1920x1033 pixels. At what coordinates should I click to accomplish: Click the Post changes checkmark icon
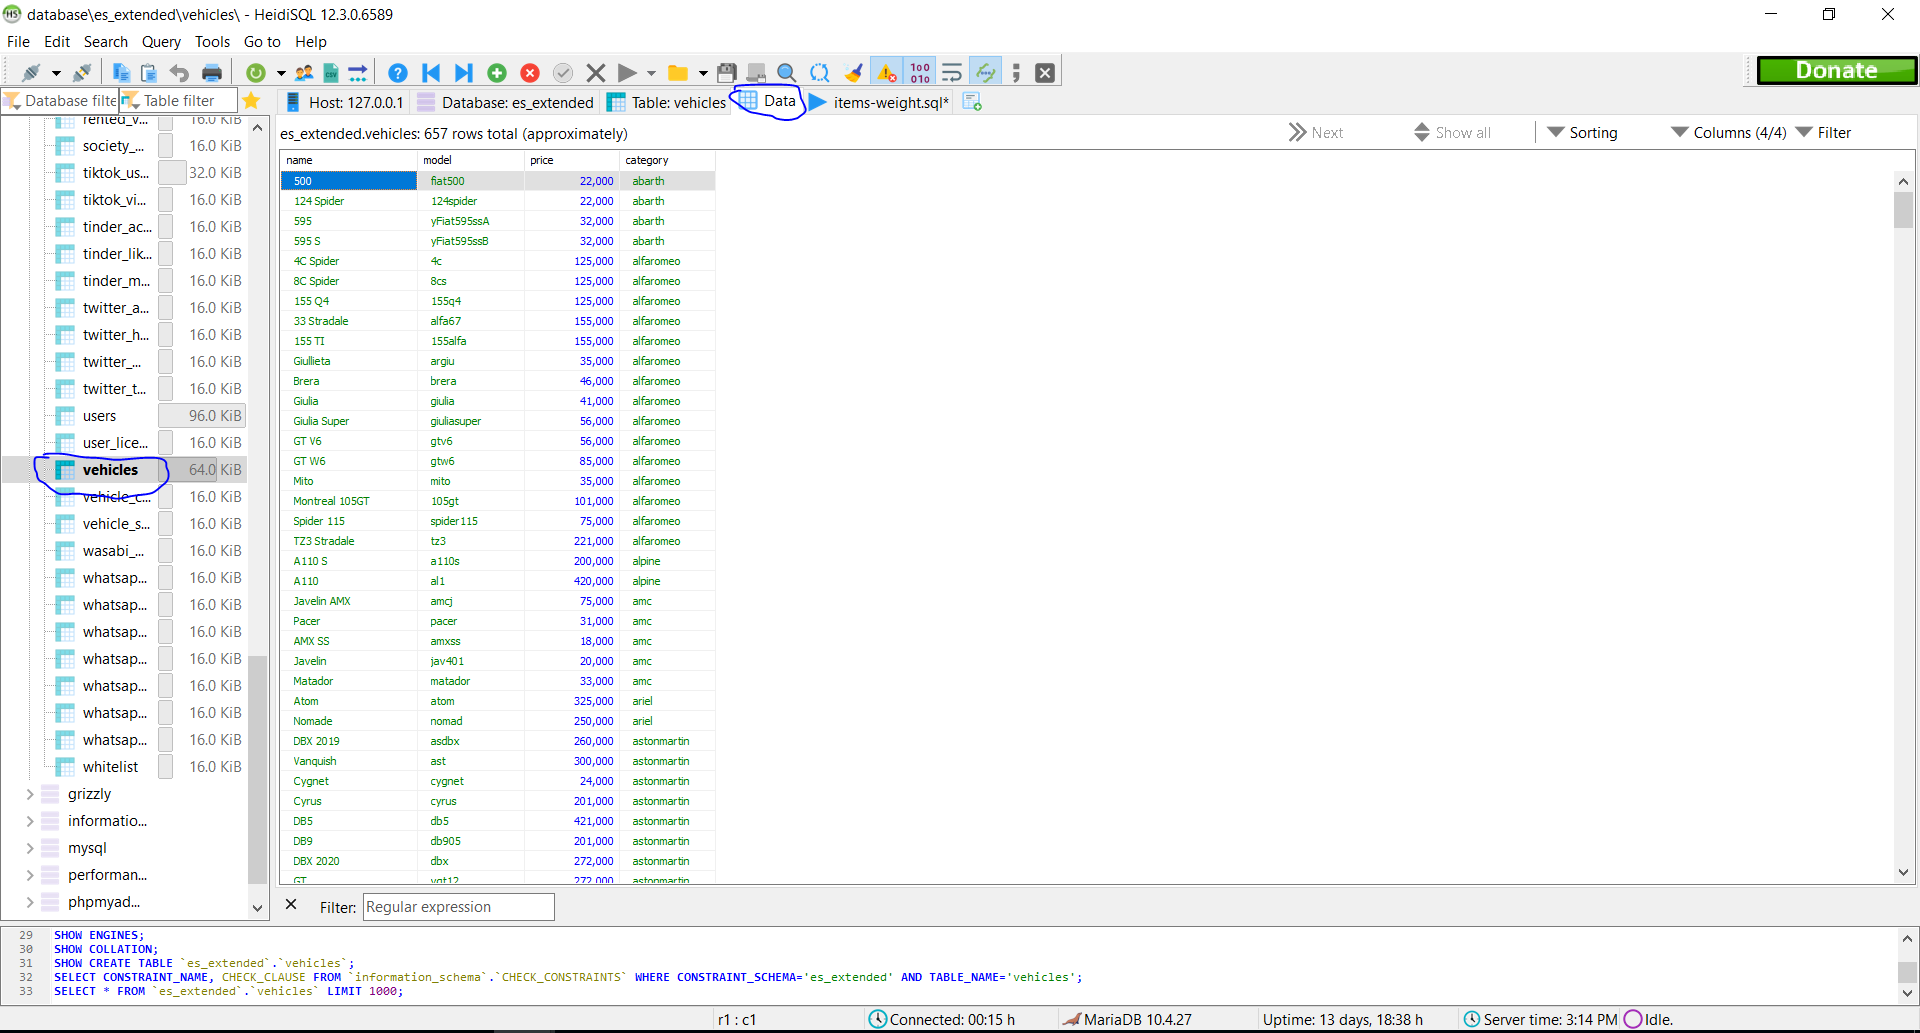coord(563,72)
